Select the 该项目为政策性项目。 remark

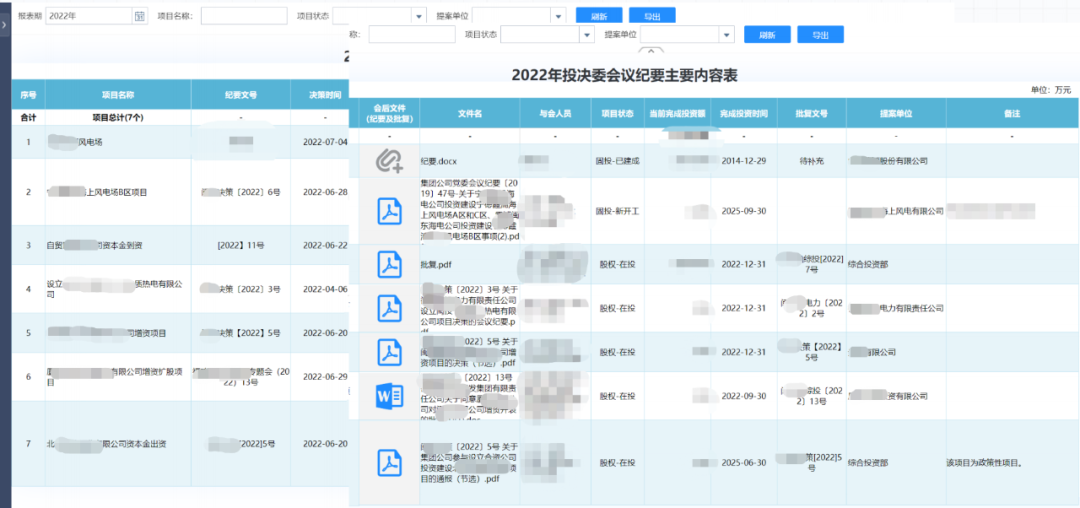[984, 463]
